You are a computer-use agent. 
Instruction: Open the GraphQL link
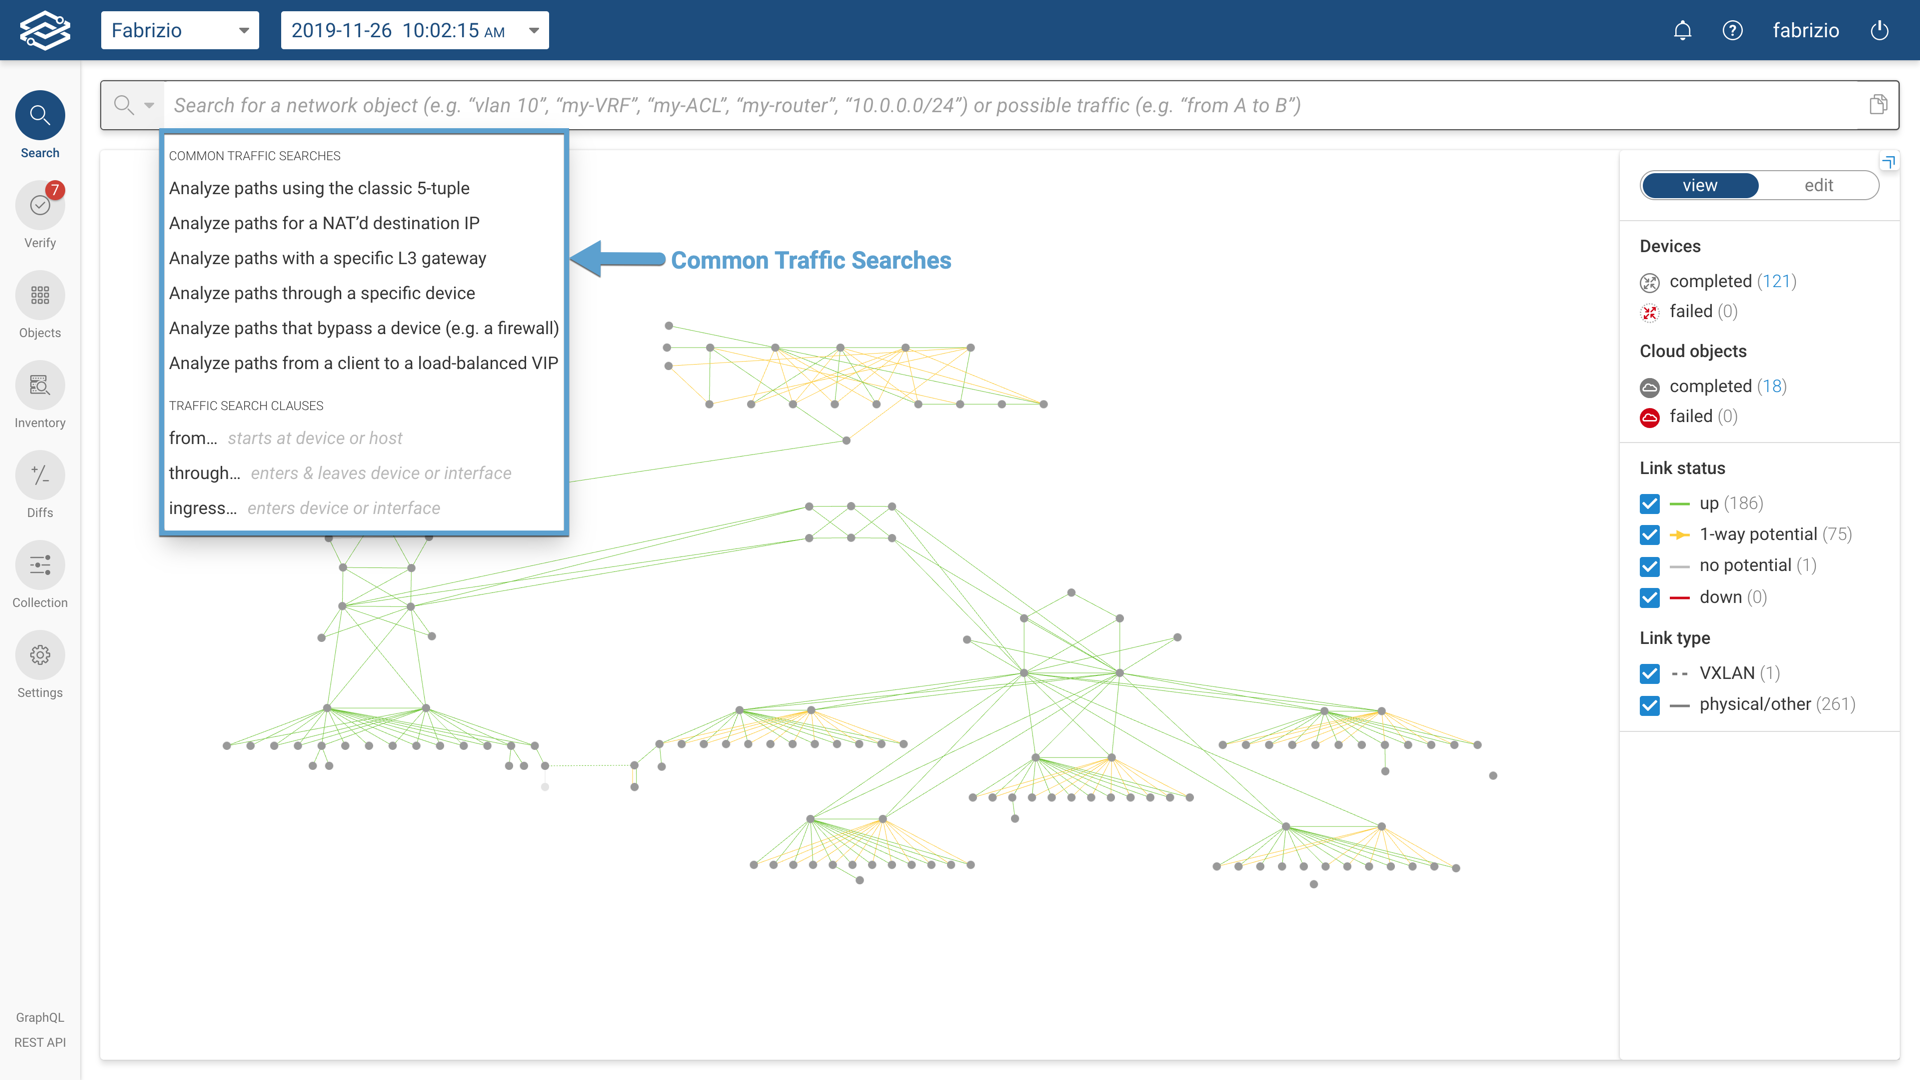[x=40, y=1017]
